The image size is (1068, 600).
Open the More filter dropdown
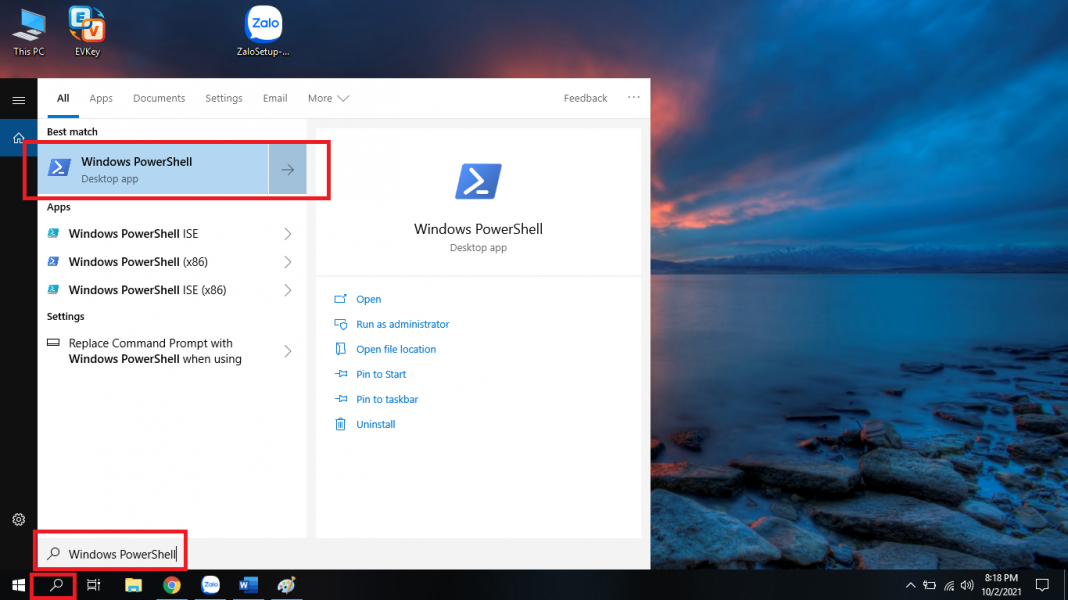pos(328,98)
